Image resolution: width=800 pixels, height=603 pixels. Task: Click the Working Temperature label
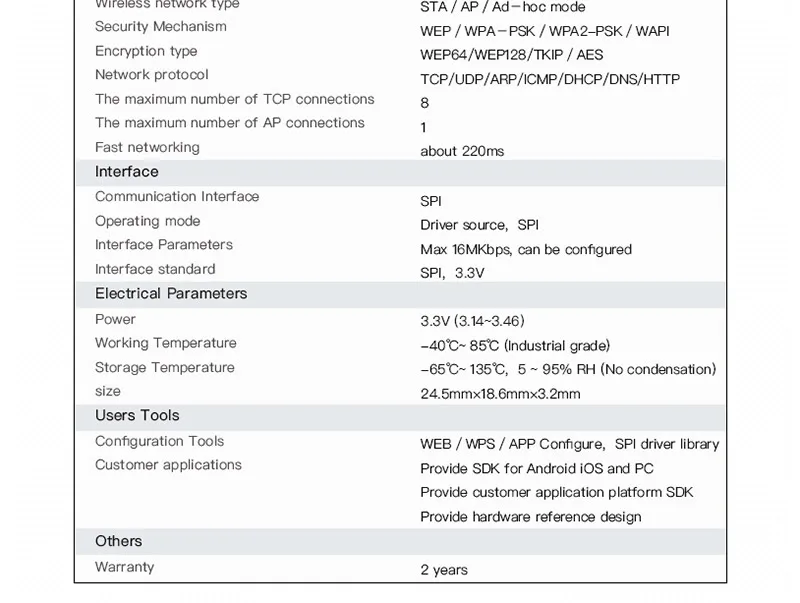point(166,343)
